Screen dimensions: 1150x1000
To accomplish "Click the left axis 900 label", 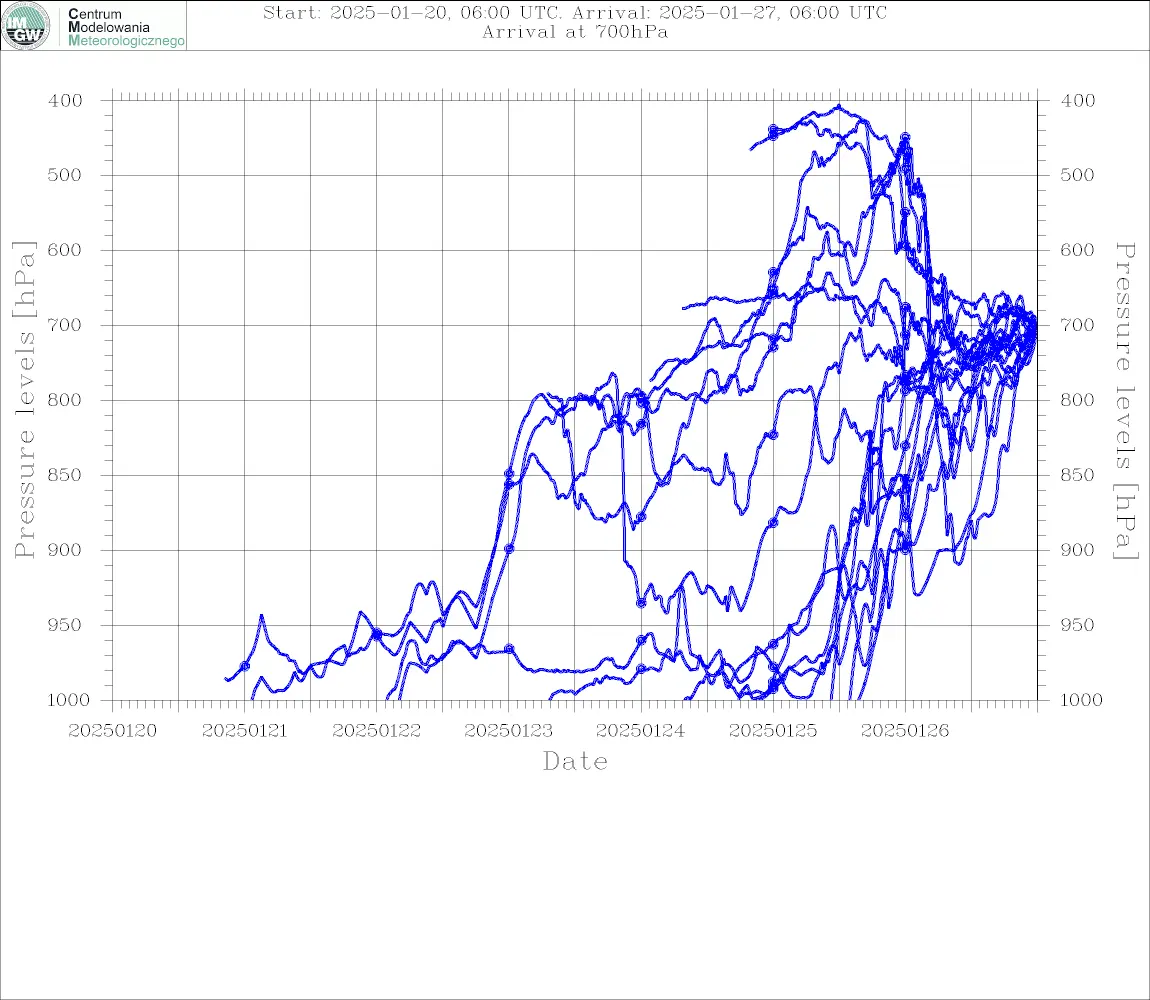I will tap(65, 550).
